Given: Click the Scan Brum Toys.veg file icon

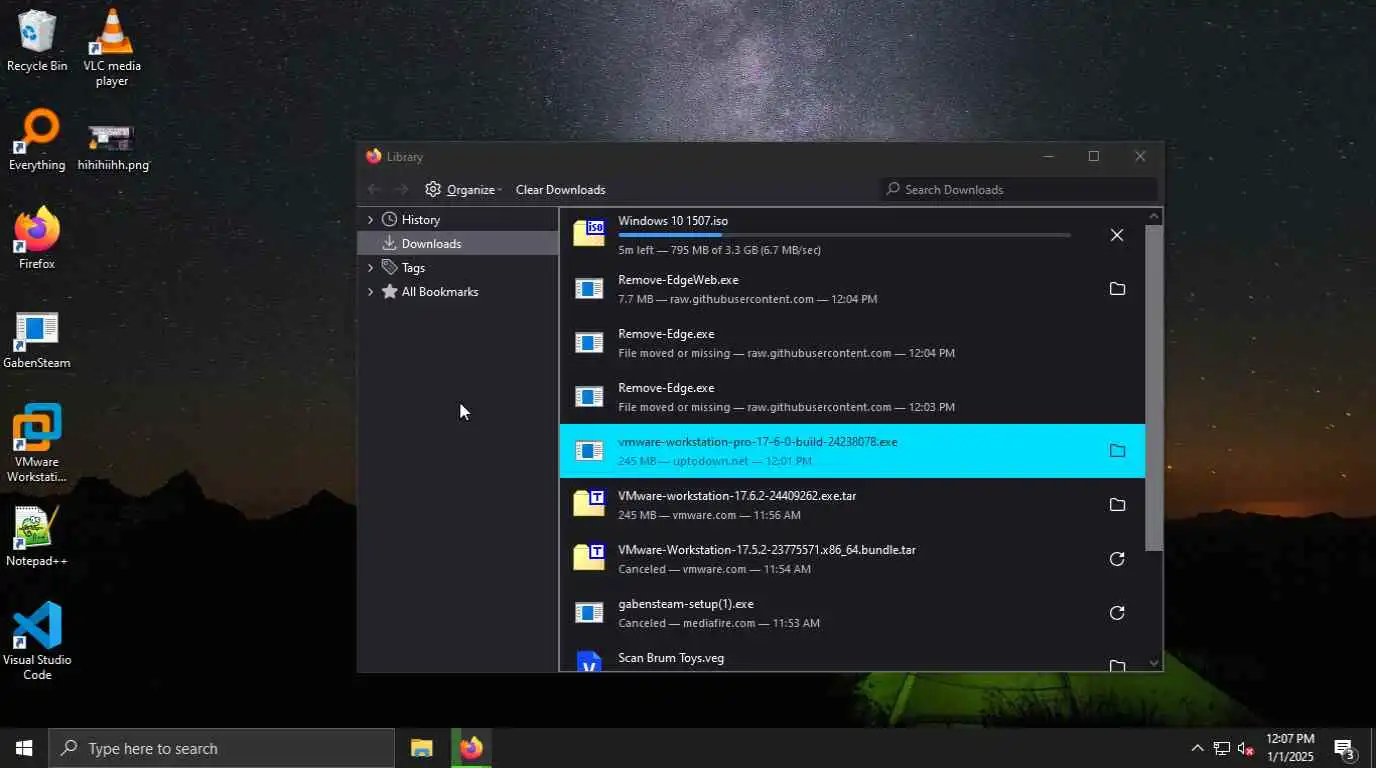Looking at the screenshot, I should tap(589, 662).
